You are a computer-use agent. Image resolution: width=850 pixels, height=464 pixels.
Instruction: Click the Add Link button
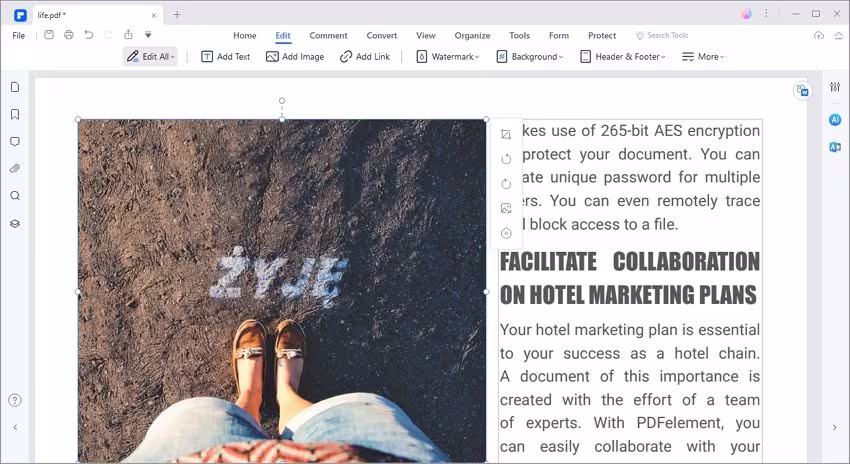coord(365,56)
